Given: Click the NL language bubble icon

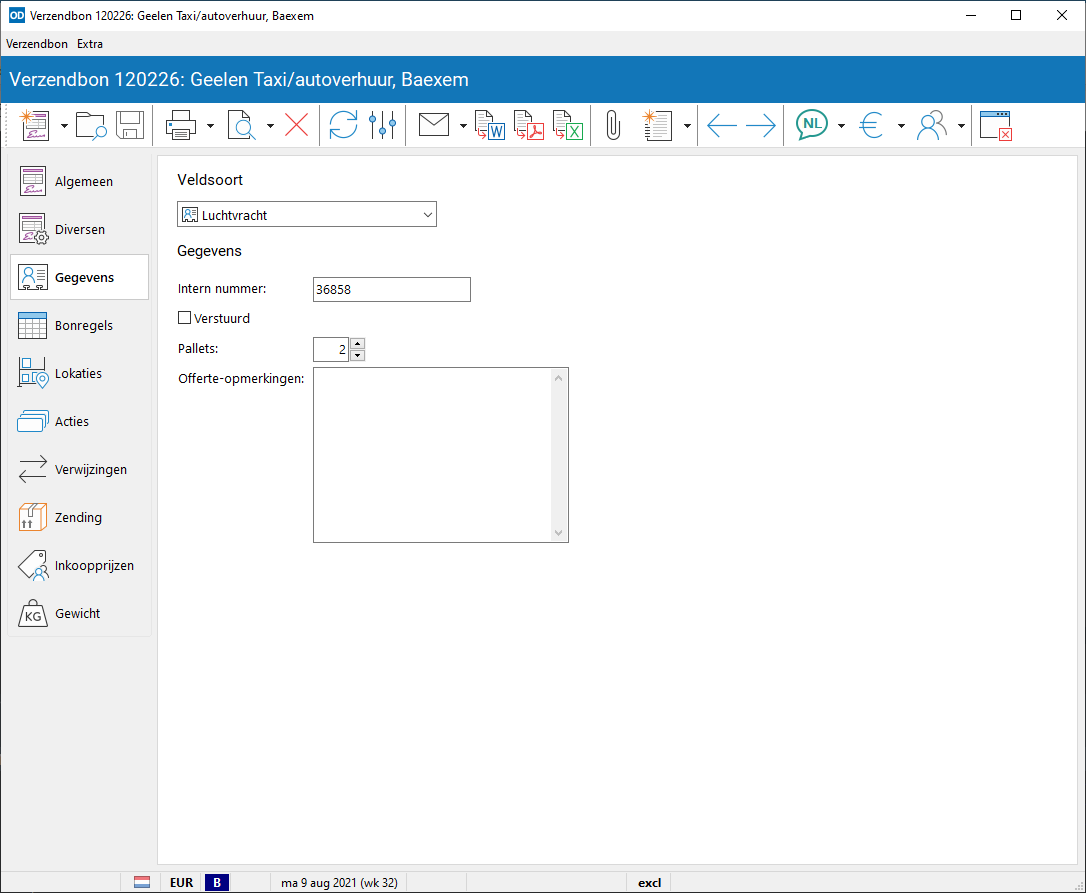Looking at the screenshot, I should pyautogui.click(x=812, y=125).
